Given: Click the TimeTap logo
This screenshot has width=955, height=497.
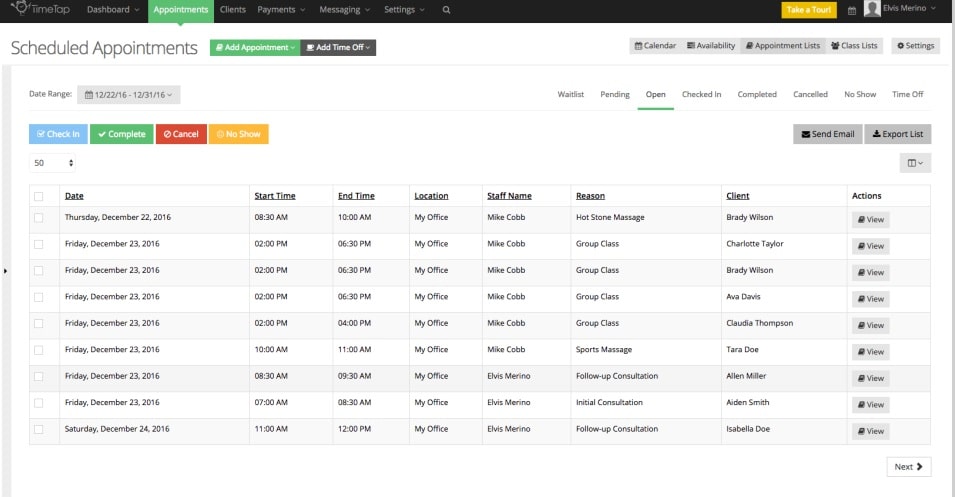Looking at the screenshot, I should click(x=40, y=9).
